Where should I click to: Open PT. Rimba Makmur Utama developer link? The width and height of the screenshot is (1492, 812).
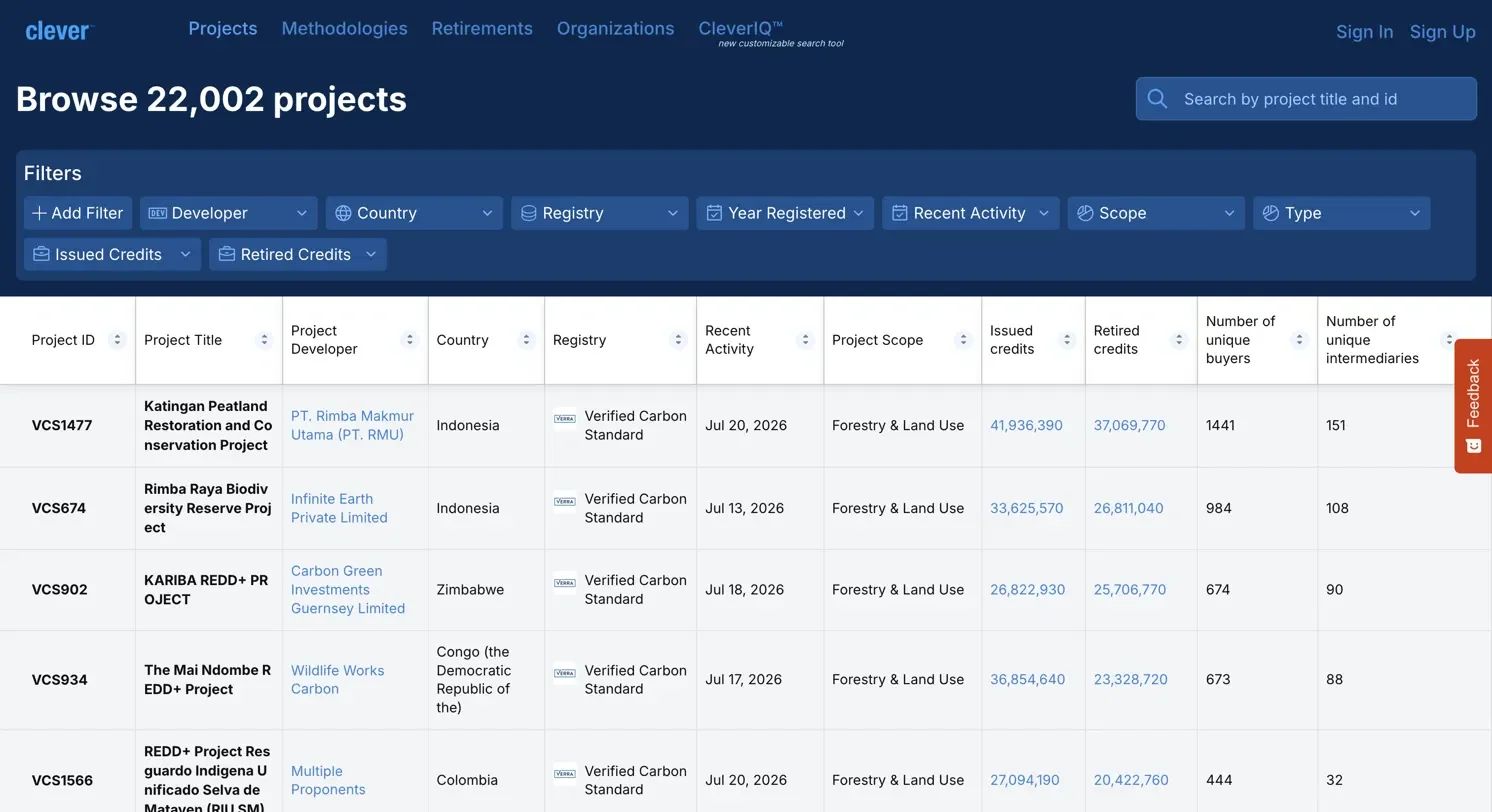[352, 425]
